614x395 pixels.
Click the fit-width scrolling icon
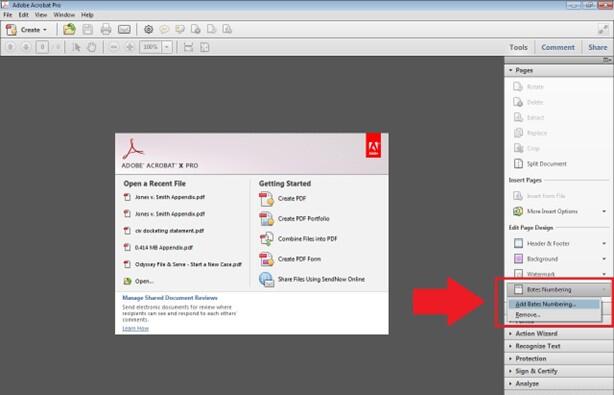point(188,47)
